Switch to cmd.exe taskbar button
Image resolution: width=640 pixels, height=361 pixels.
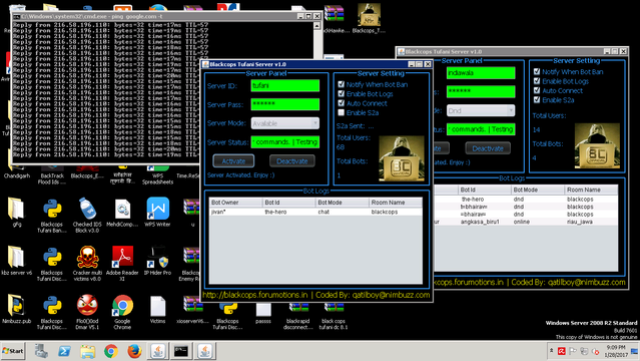[181, 351]
